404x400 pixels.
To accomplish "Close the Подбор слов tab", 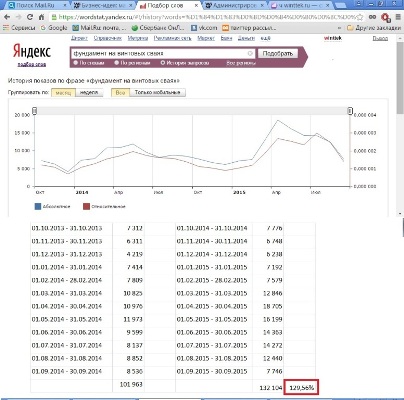I will (196, 6).
